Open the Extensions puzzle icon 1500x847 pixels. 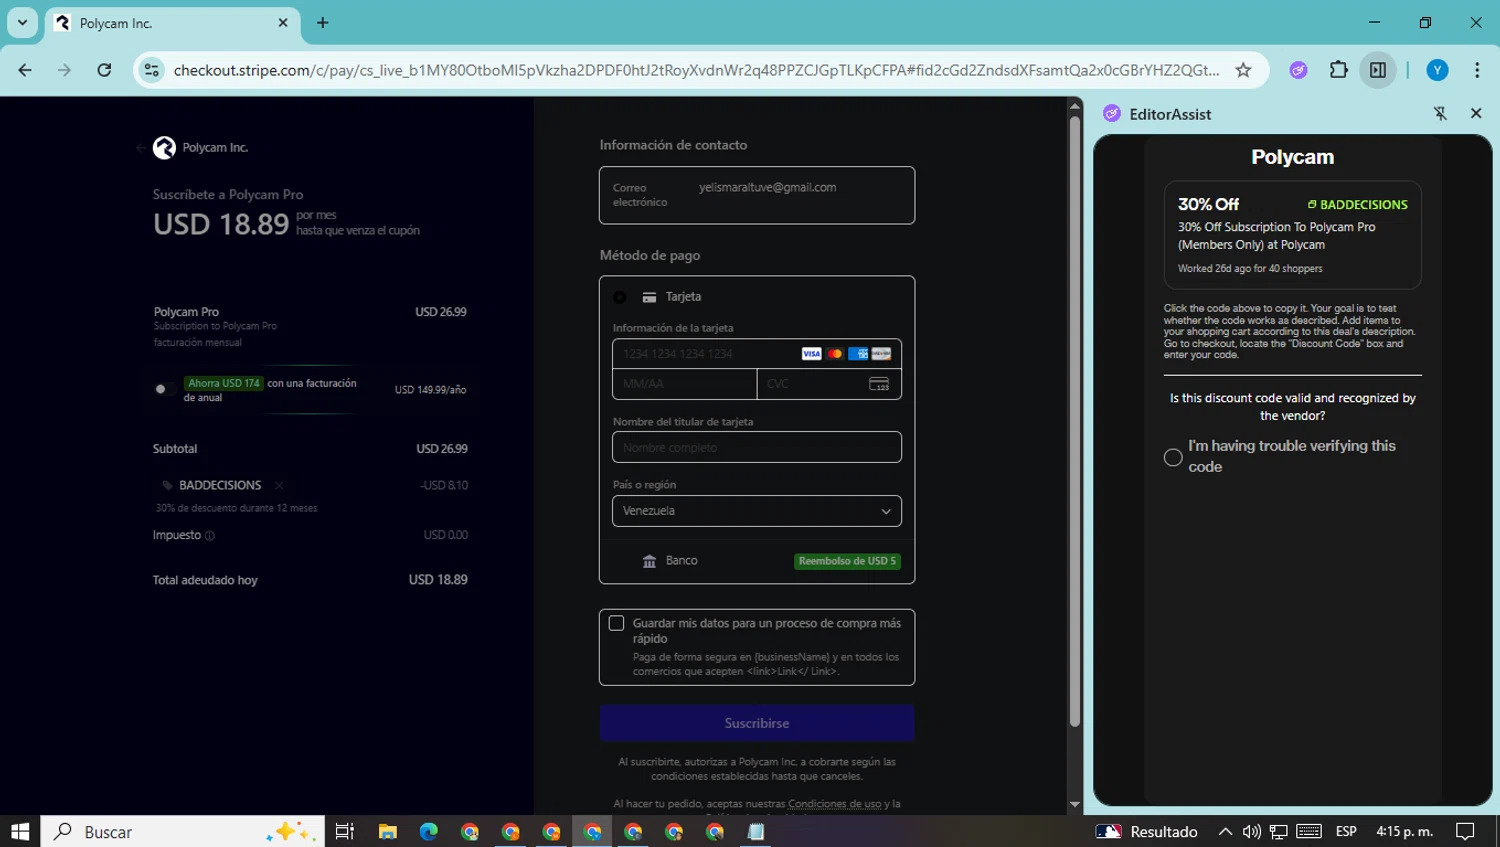(1338, 70)
